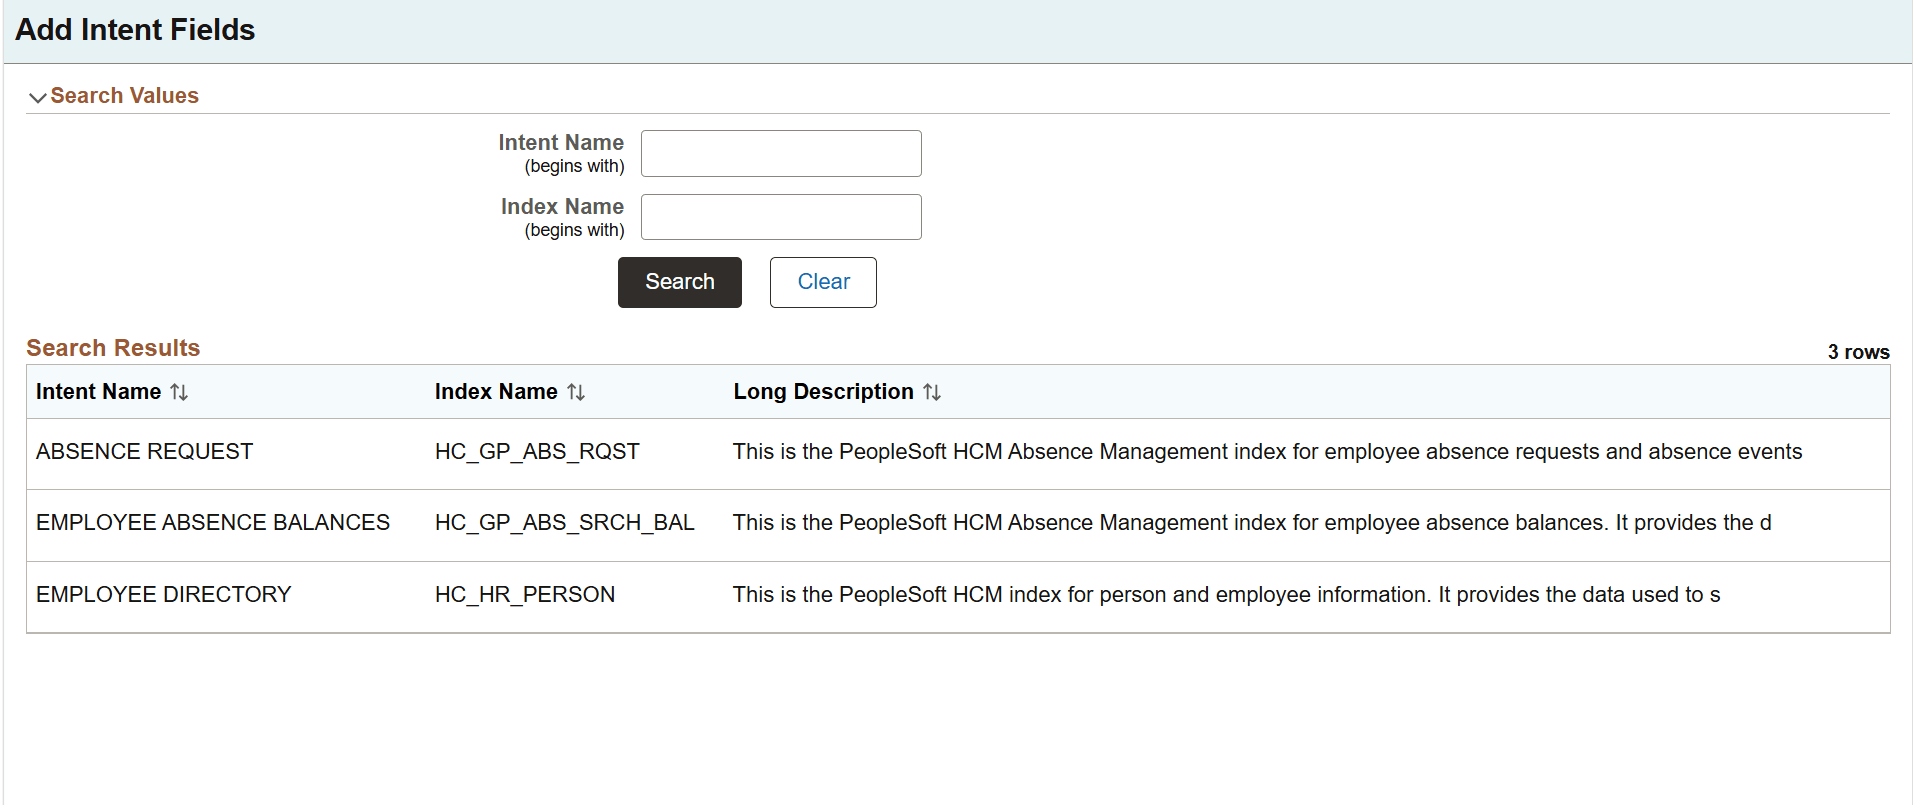Click the 3 rows count label
The image size is (1916, 805).
[x=1858, y=352]
